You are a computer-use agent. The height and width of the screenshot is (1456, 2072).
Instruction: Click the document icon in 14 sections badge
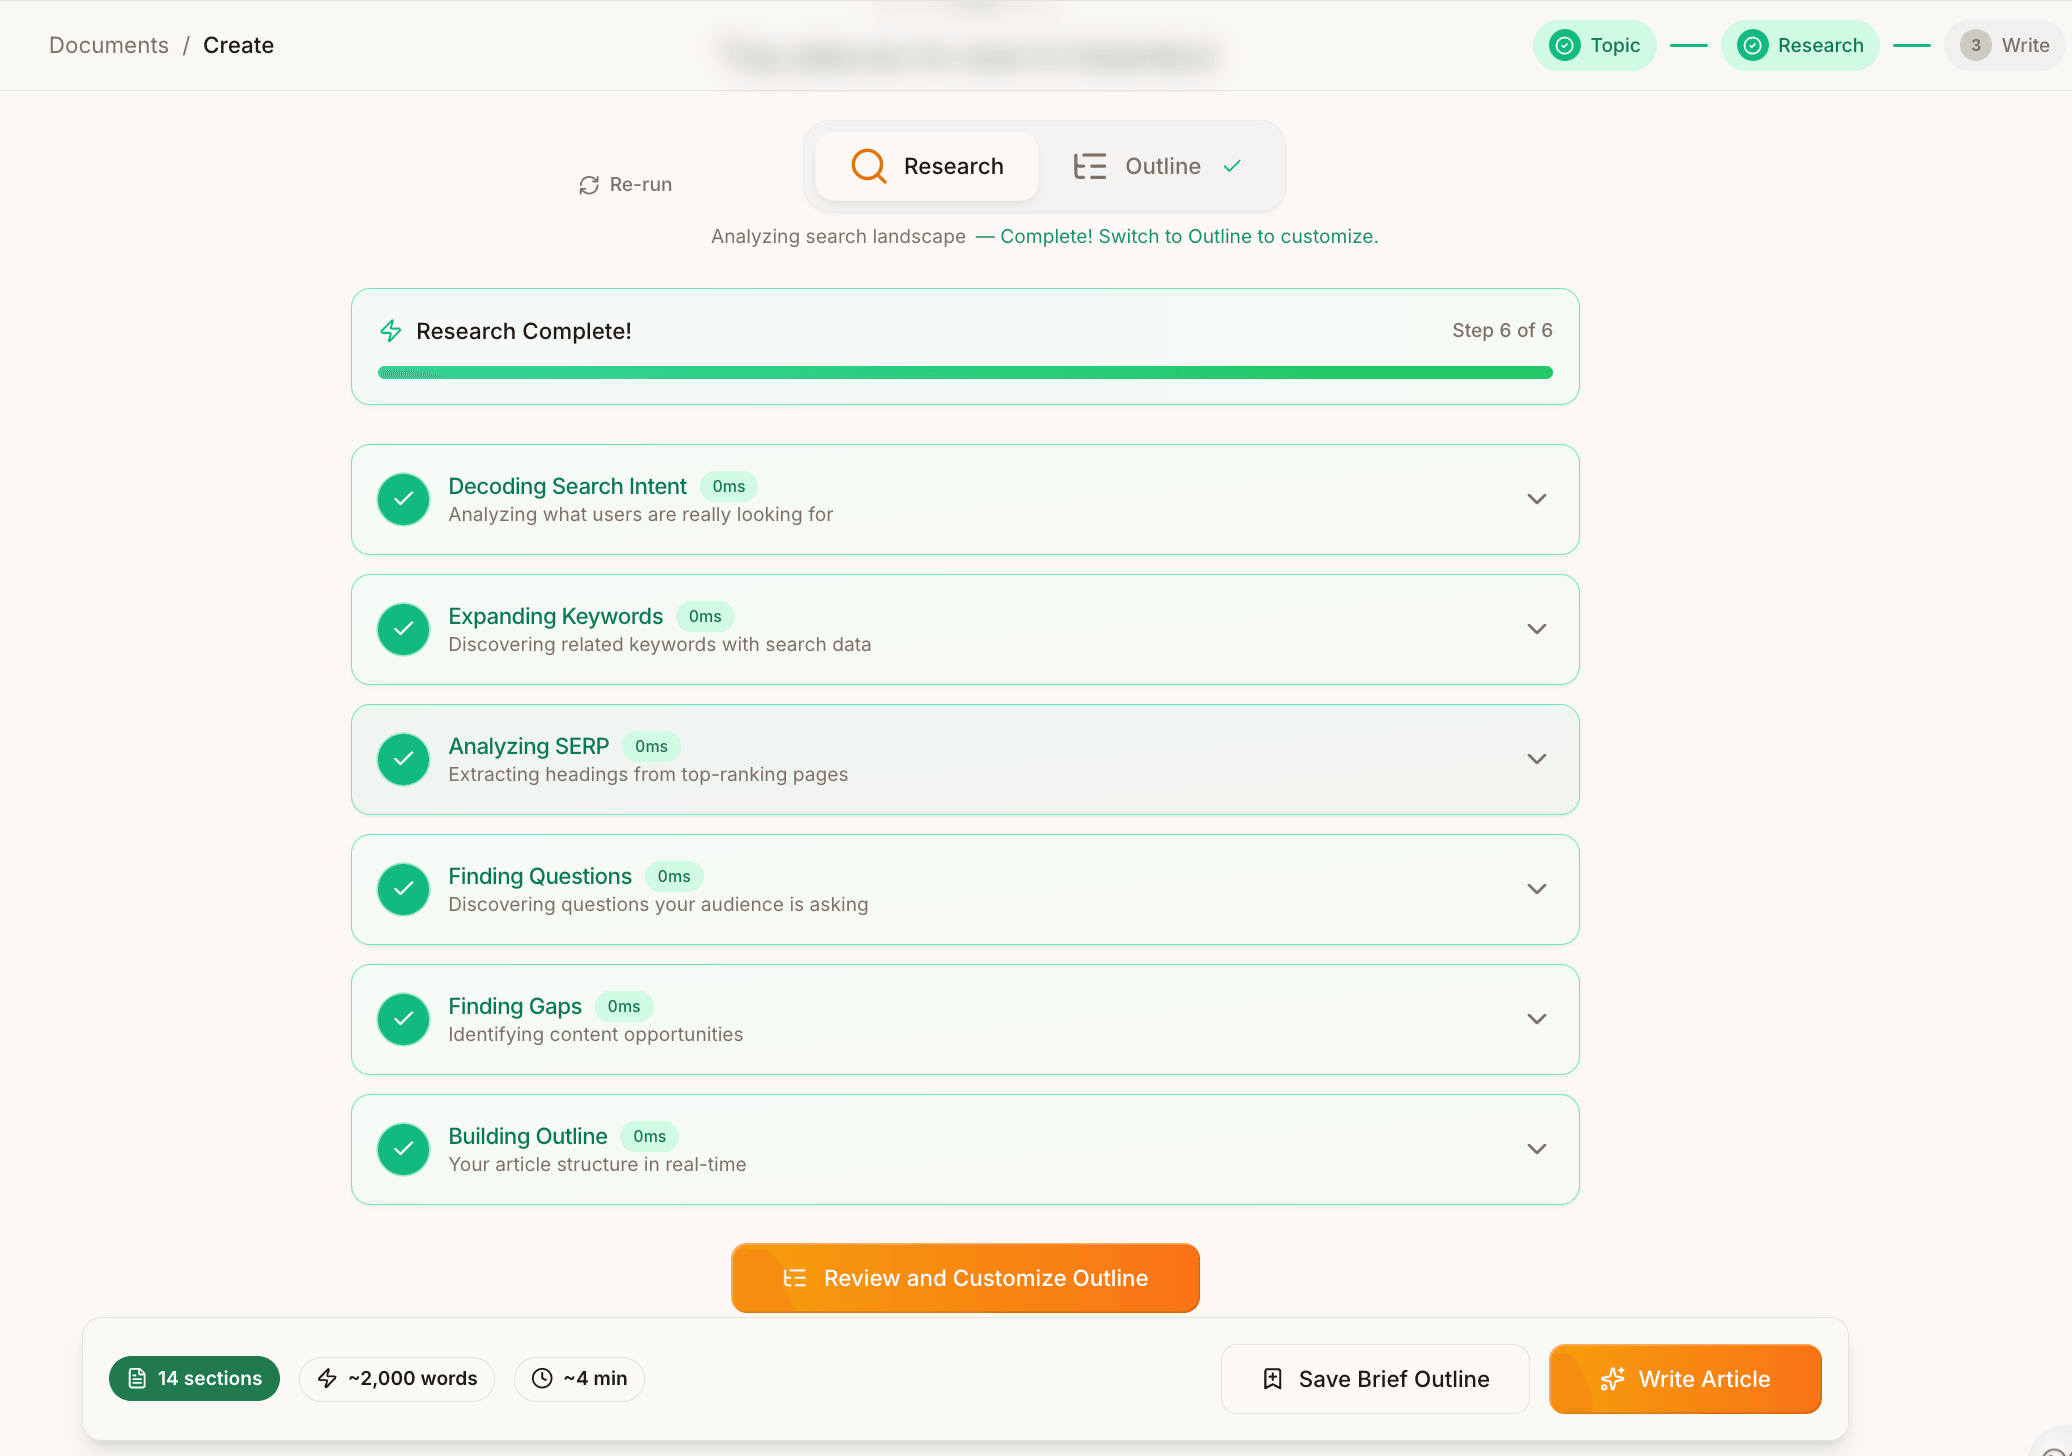pyautogui.click(x=138, y=1378)
